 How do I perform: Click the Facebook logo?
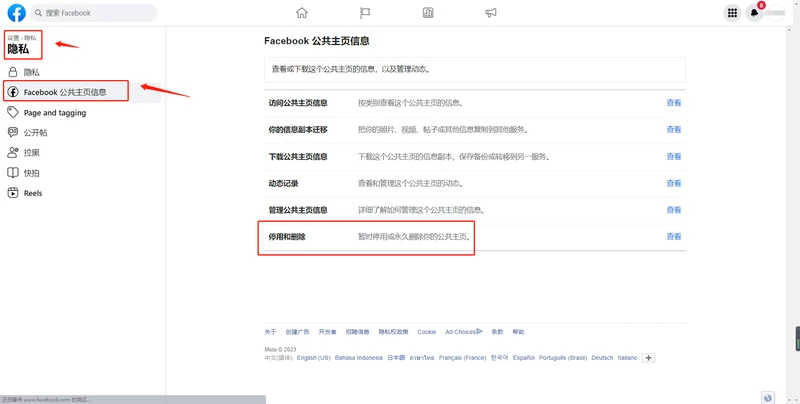16,13
